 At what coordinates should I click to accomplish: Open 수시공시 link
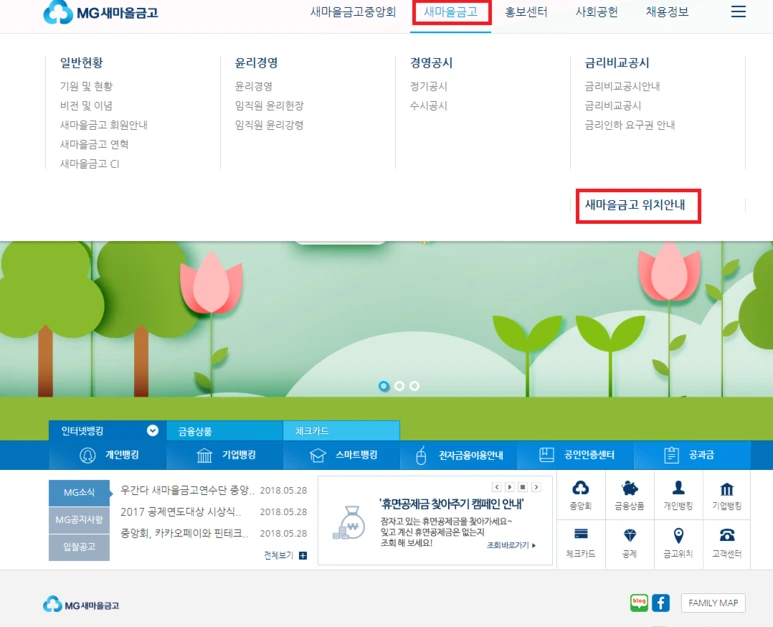428,105
